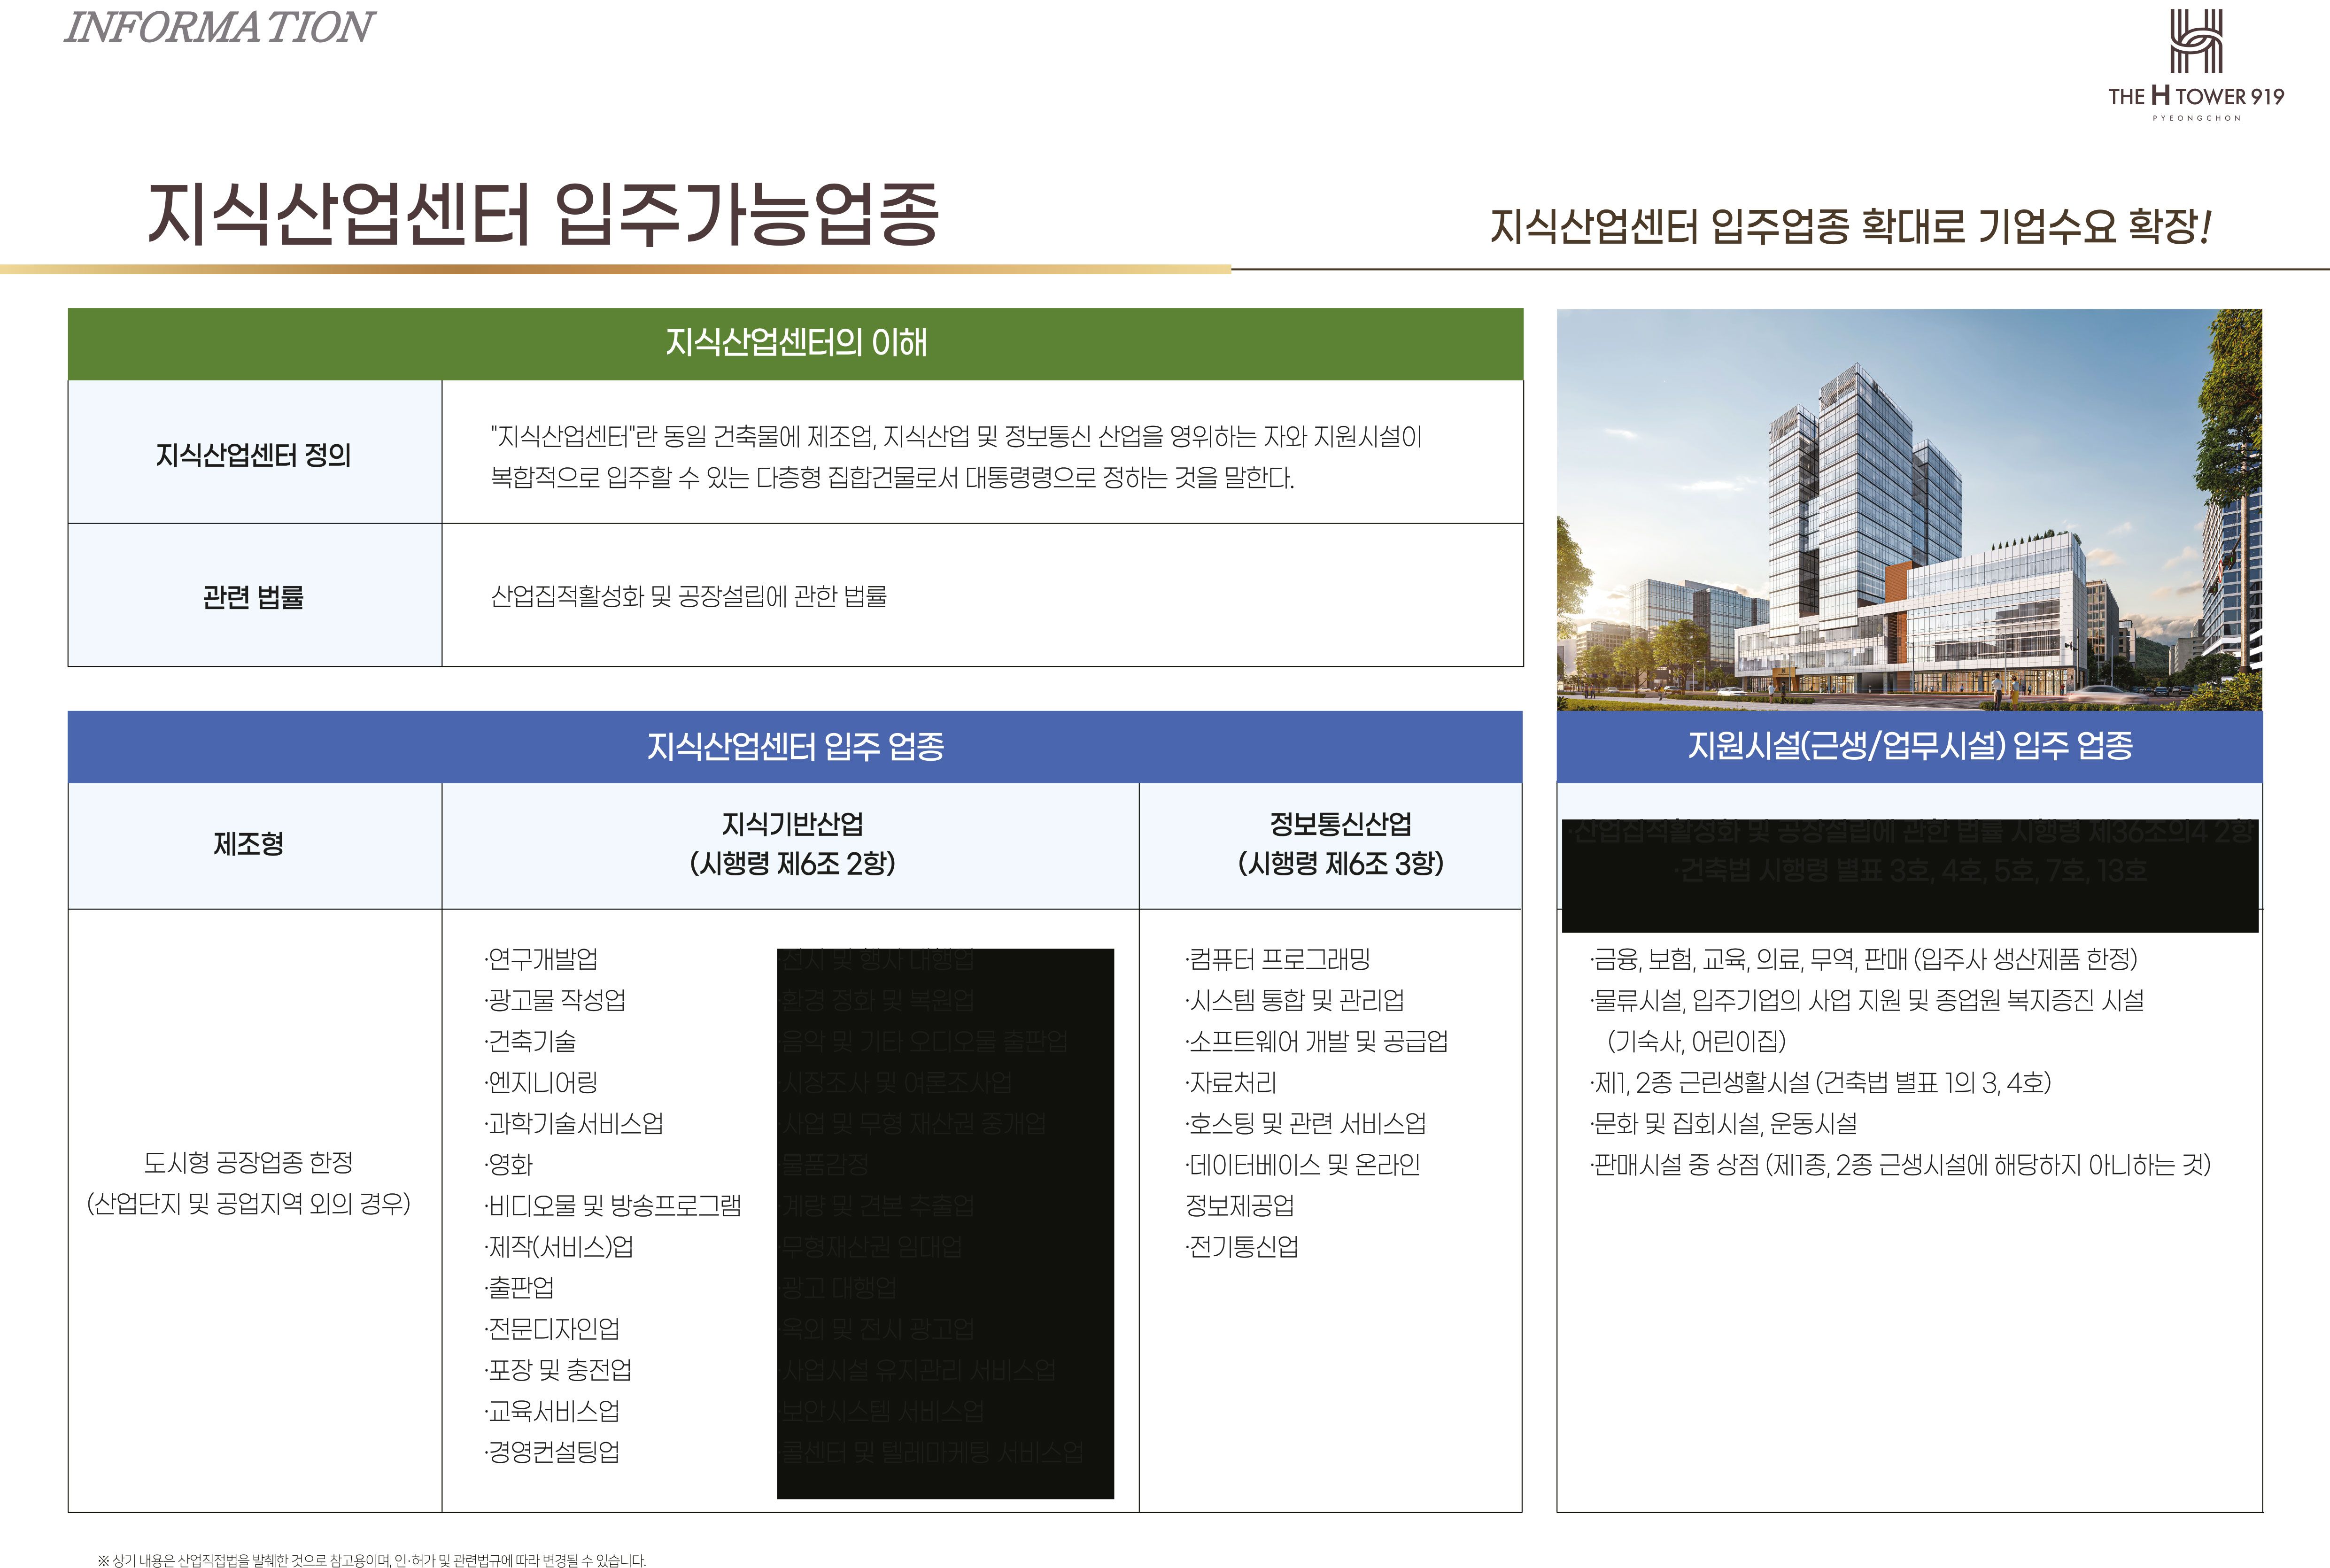Click the footnote disclaimer at bottom
Image resolution: width=2330 pixels, height=1568 pixels.
point(372,1559)
